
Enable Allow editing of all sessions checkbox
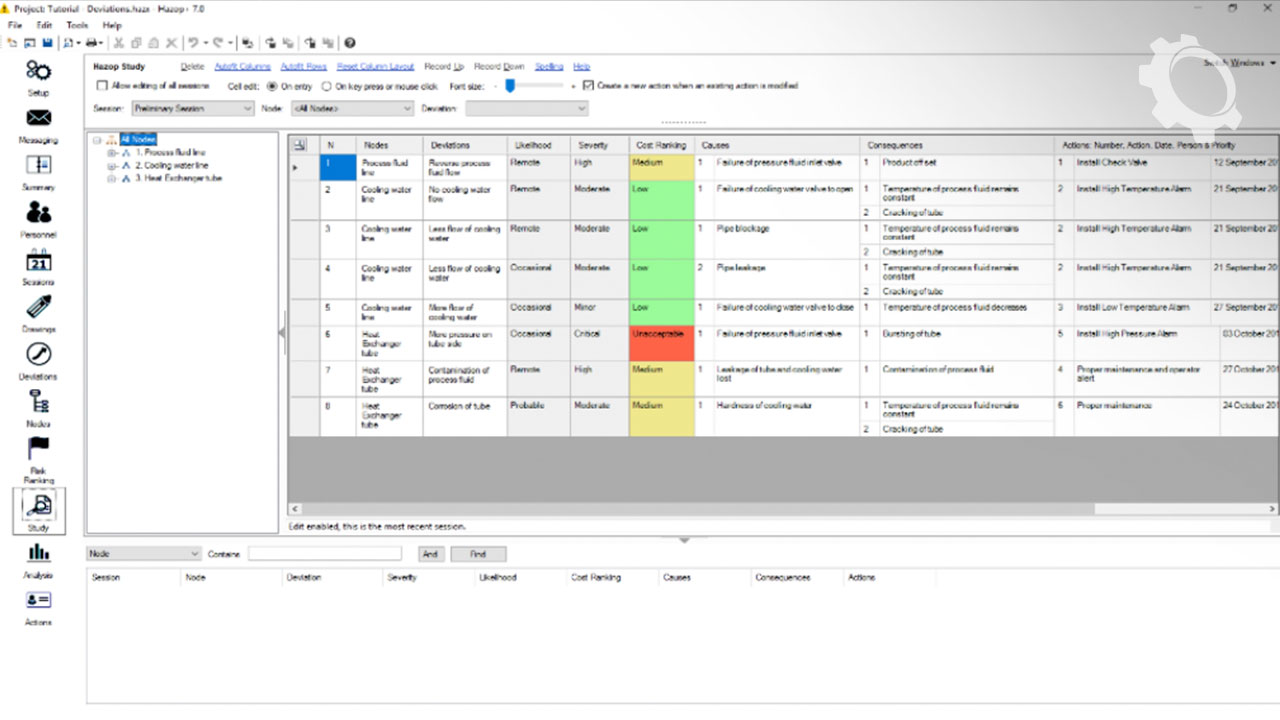102,86
